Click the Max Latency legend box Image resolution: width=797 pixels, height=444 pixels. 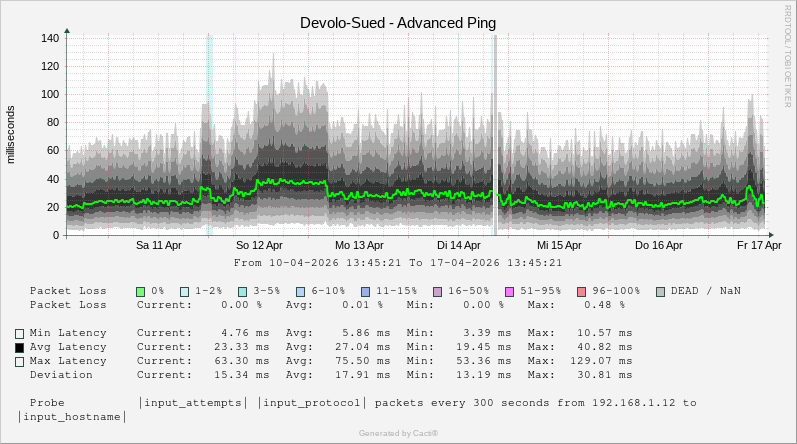coord(19,361)
